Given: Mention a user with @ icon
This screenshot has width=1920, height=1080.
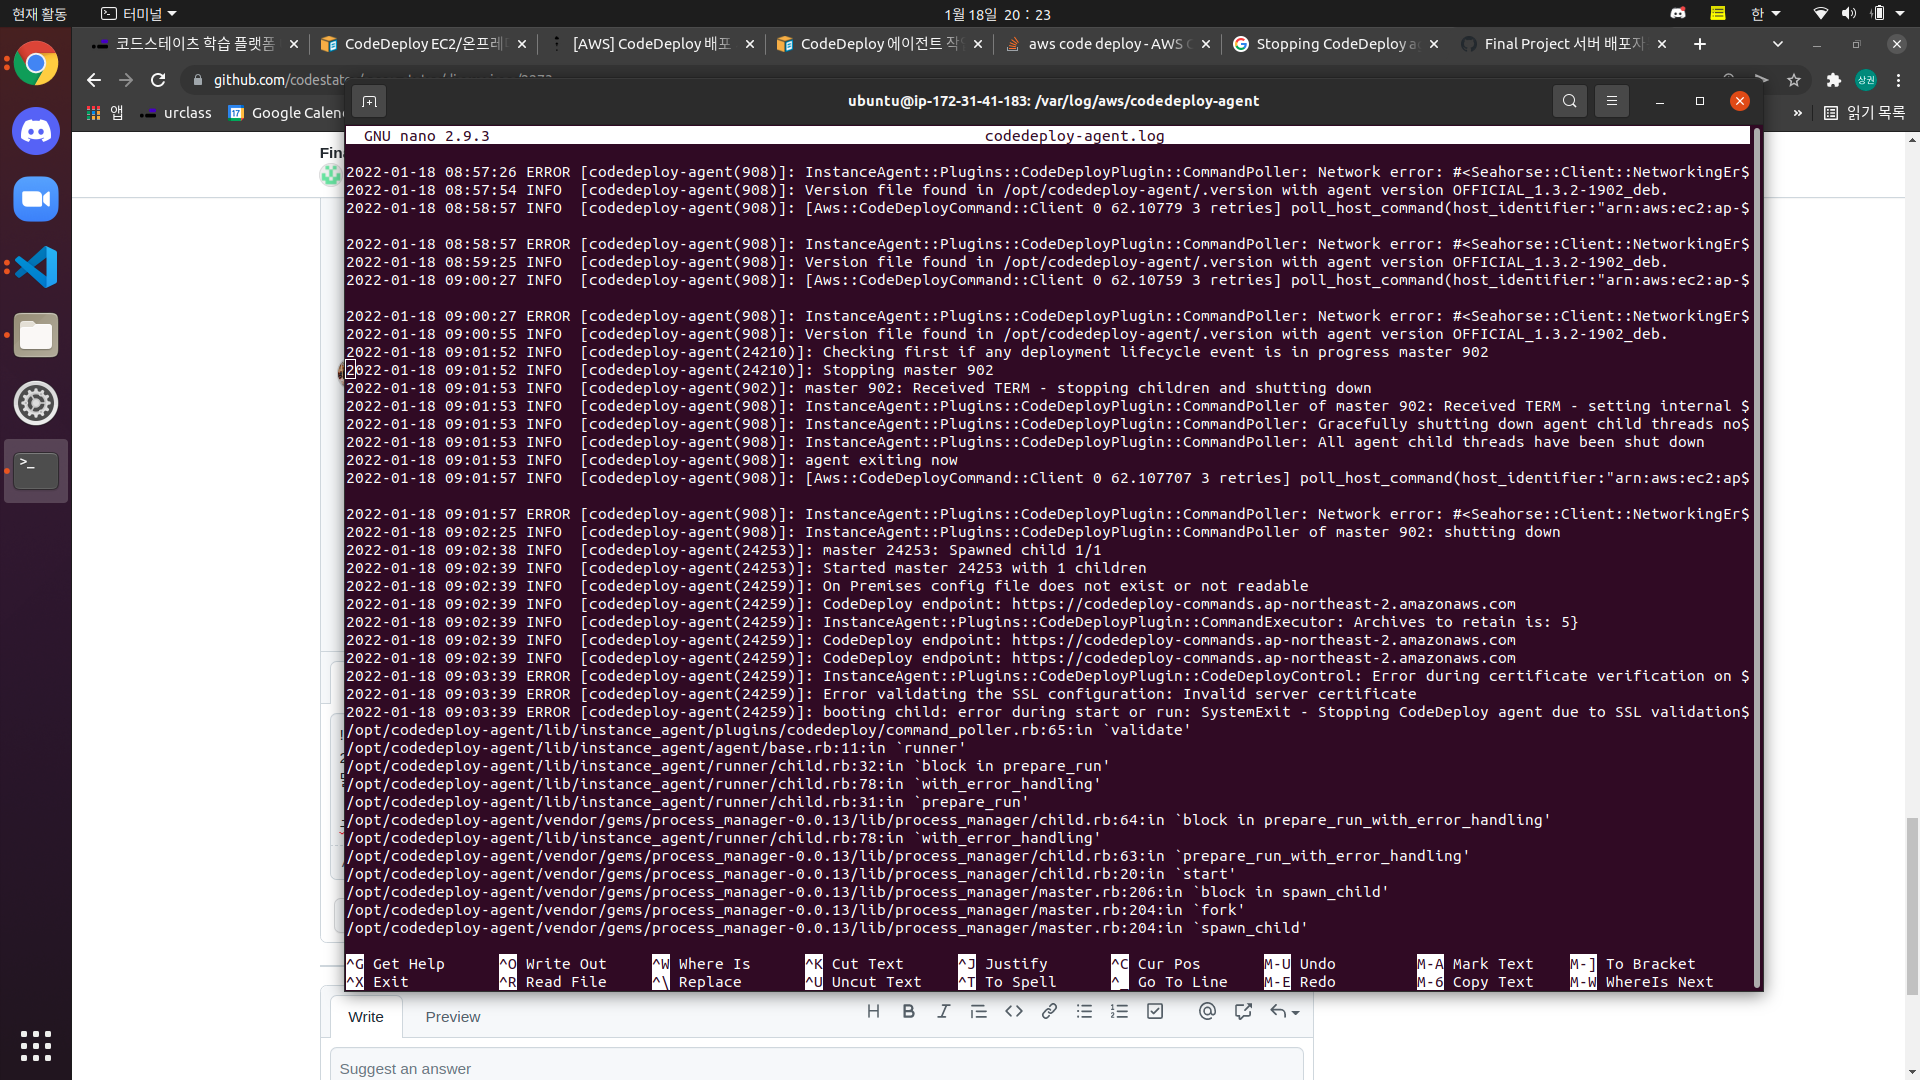Looking at the screenshot, I should tap(1207, 1012).
